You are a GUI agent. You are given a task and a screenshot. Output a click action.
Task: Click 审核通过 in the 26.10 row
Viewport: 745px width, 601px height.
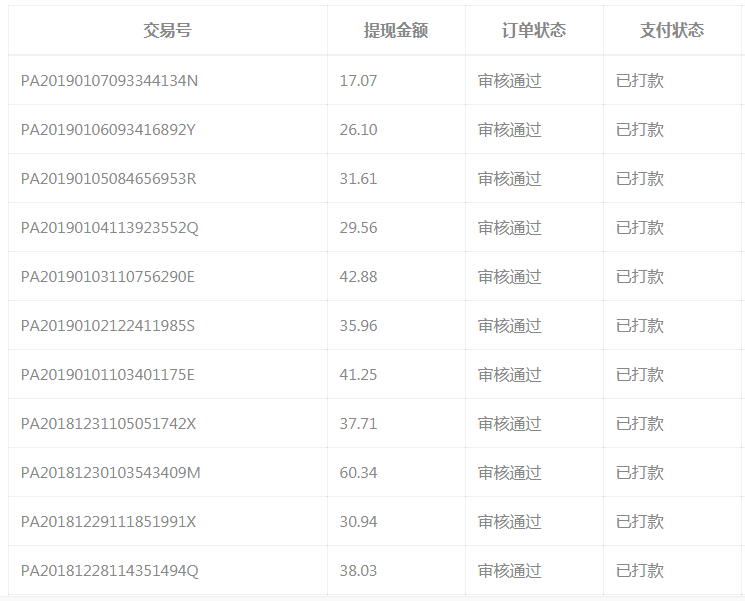pos(509,130)
